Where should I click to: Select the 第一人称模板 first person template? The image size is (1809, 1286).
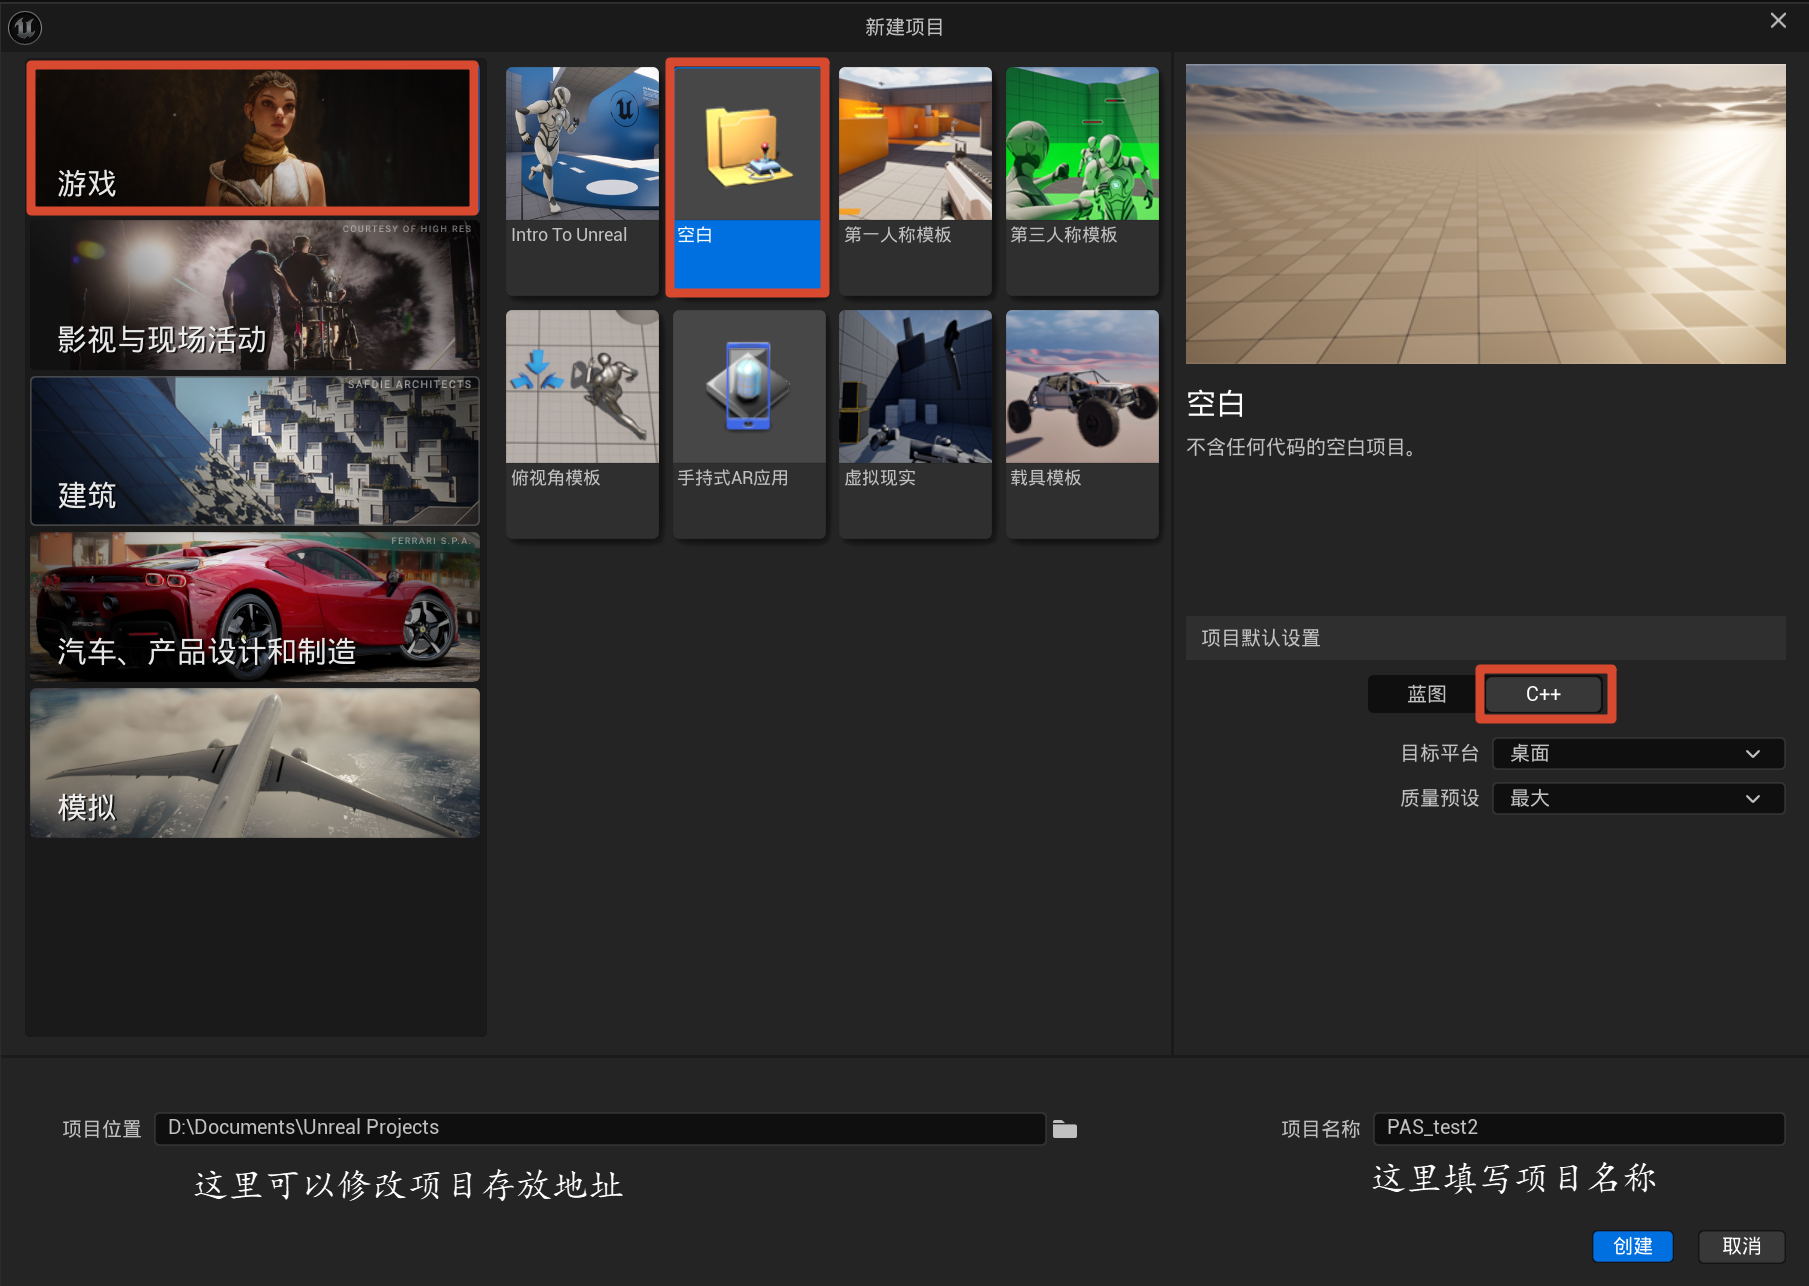click(x=915, y=180)
